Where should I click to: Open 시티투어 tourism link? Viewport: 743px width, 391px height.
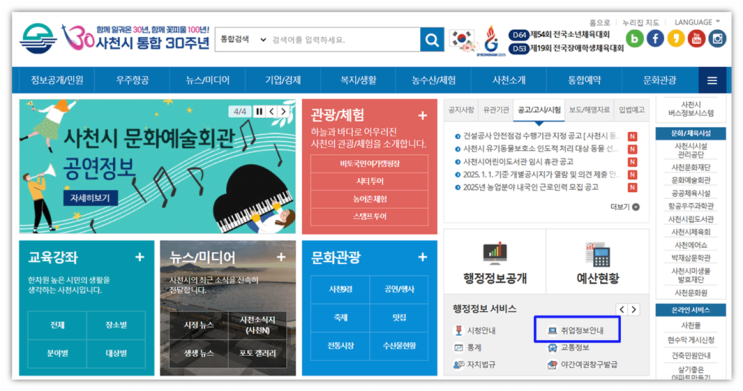click(x=370, y=182)
